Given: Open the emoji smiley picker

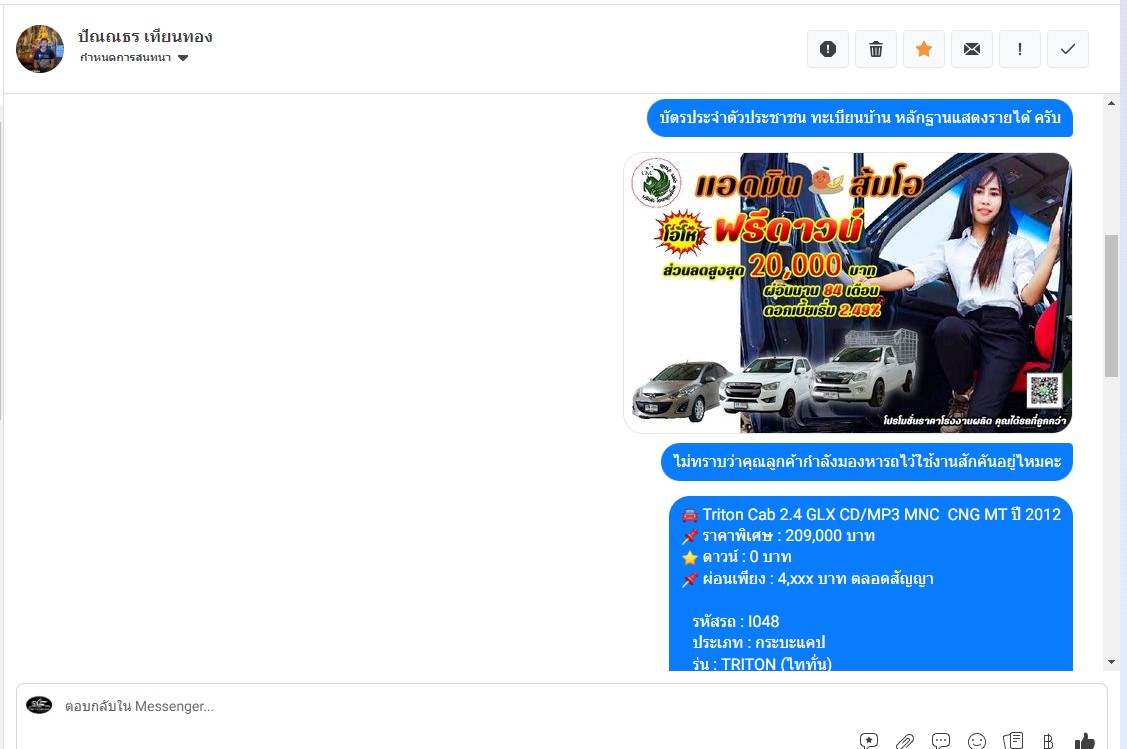Looking at the screenshot, I should click(x=977, y=740).
